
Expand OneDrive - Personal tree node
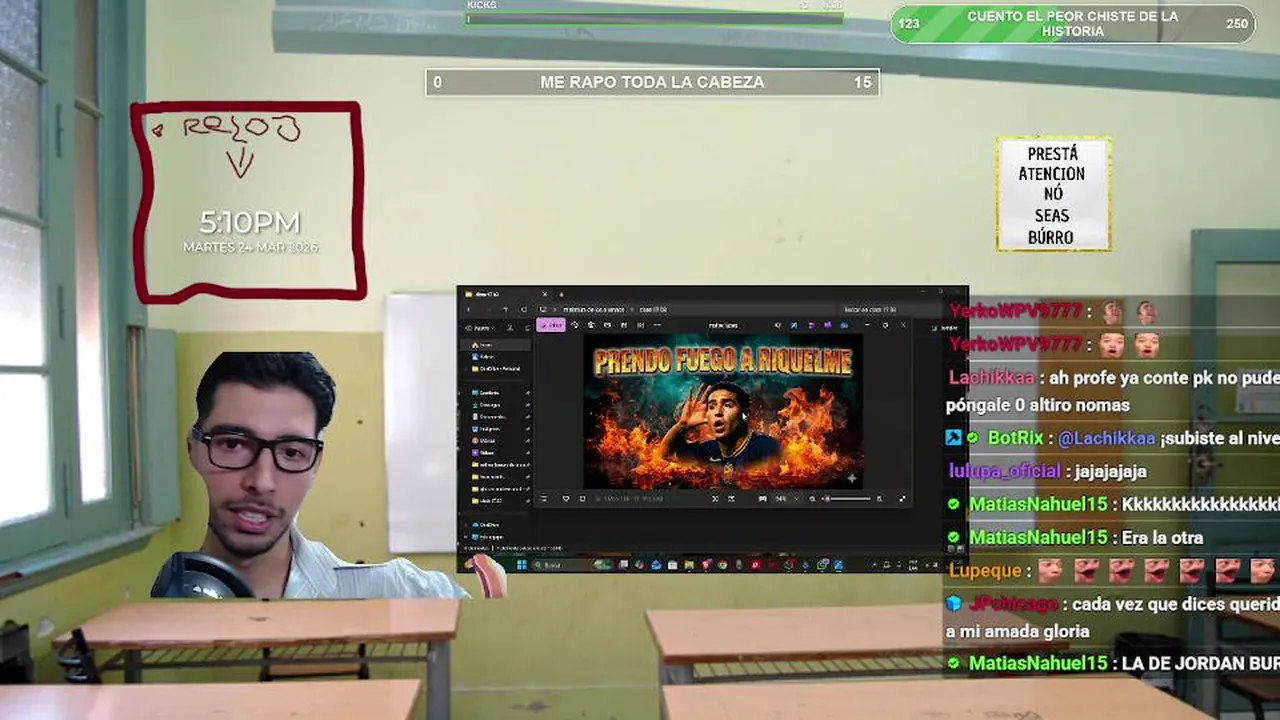[465, 369]
